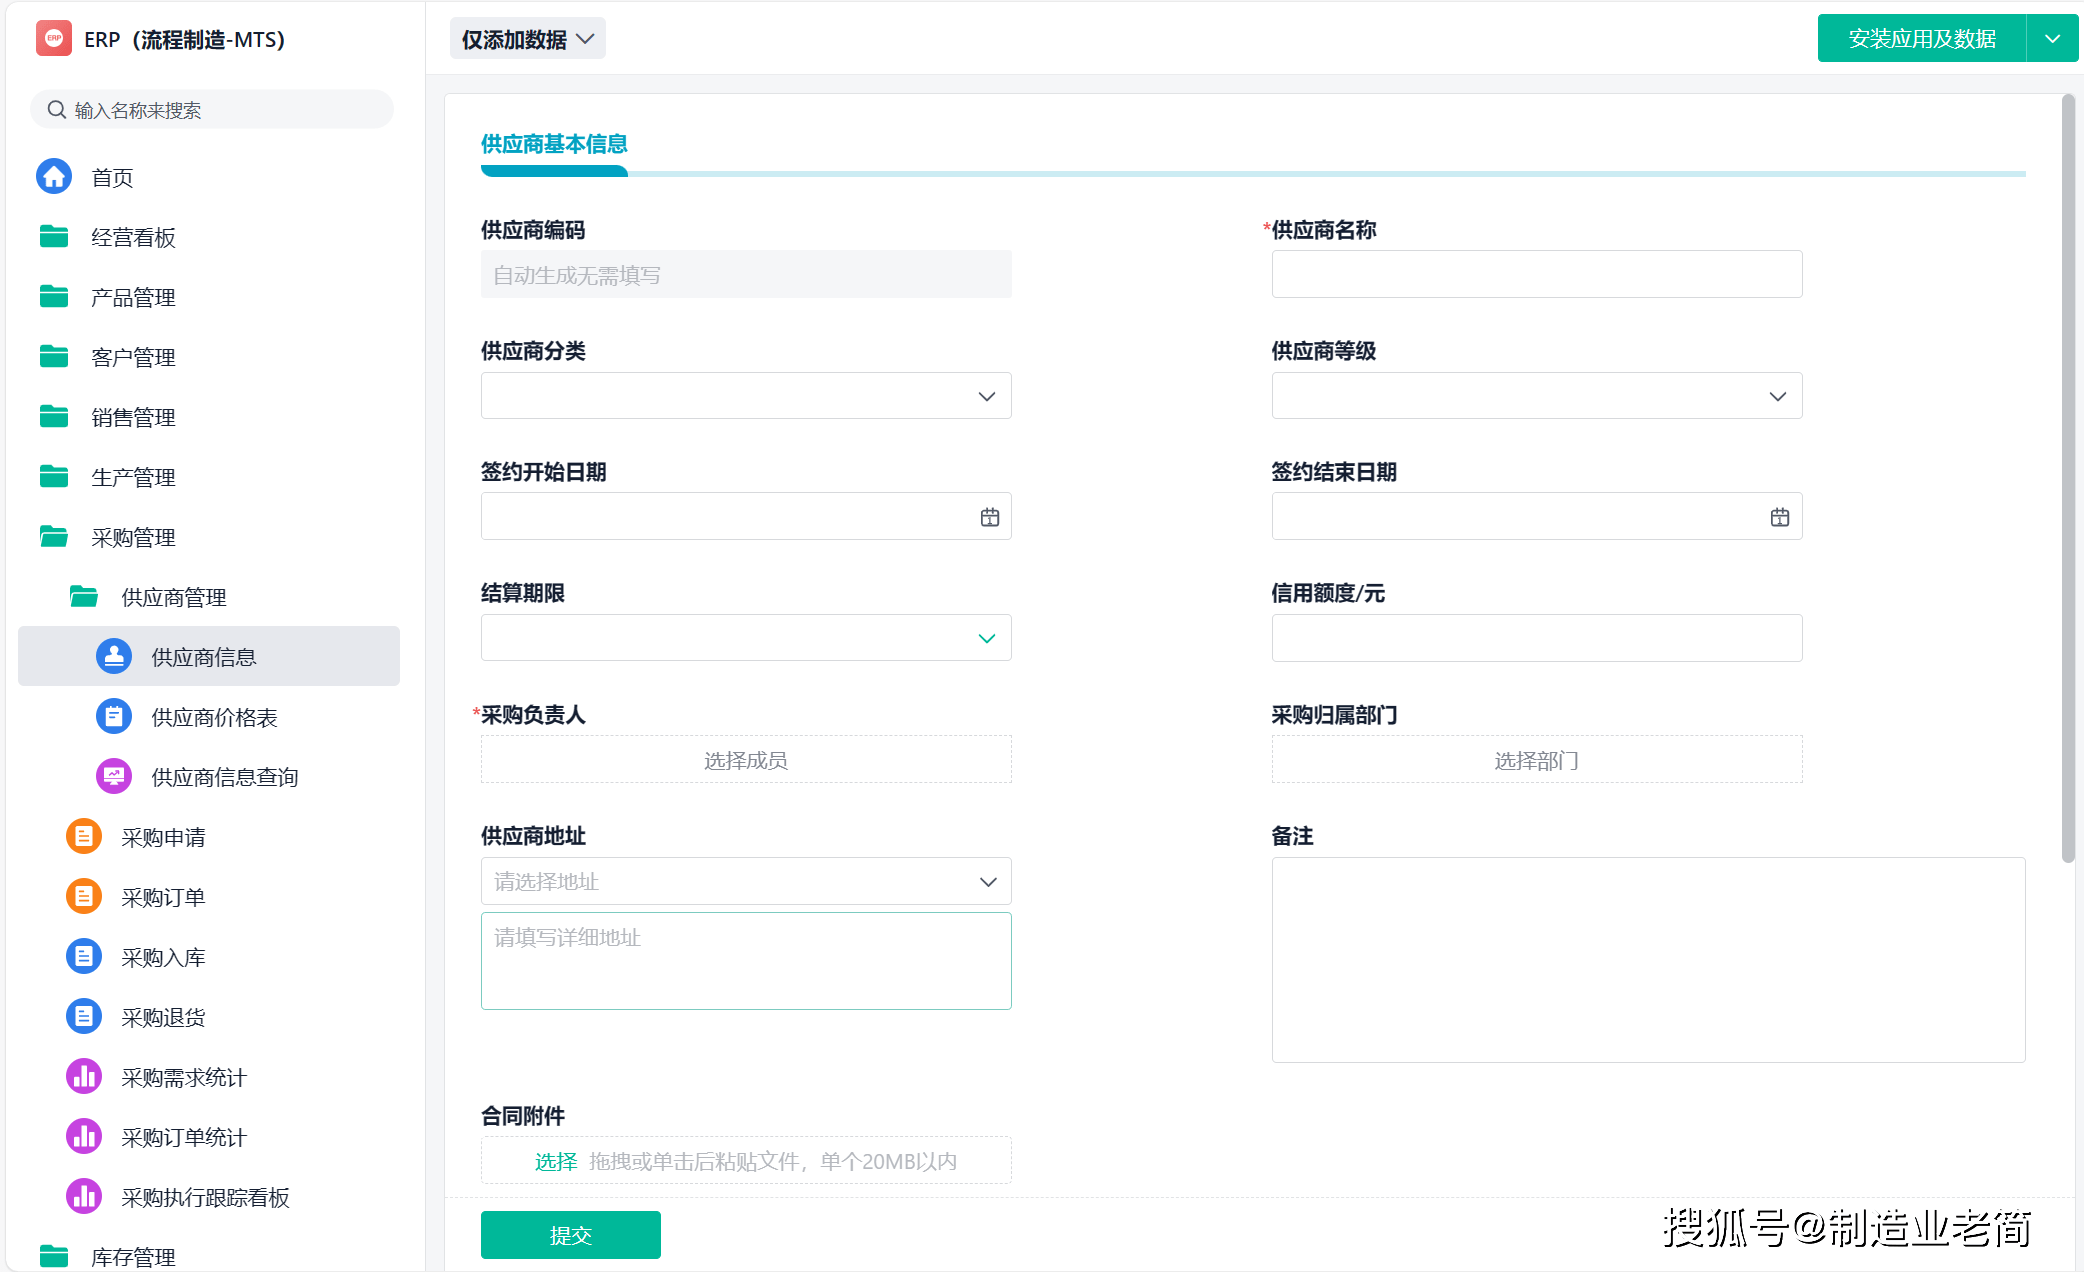The image size is (2084, 1272).
Task: Open calendar icon for 签约结束日期
Action: 1780,517
